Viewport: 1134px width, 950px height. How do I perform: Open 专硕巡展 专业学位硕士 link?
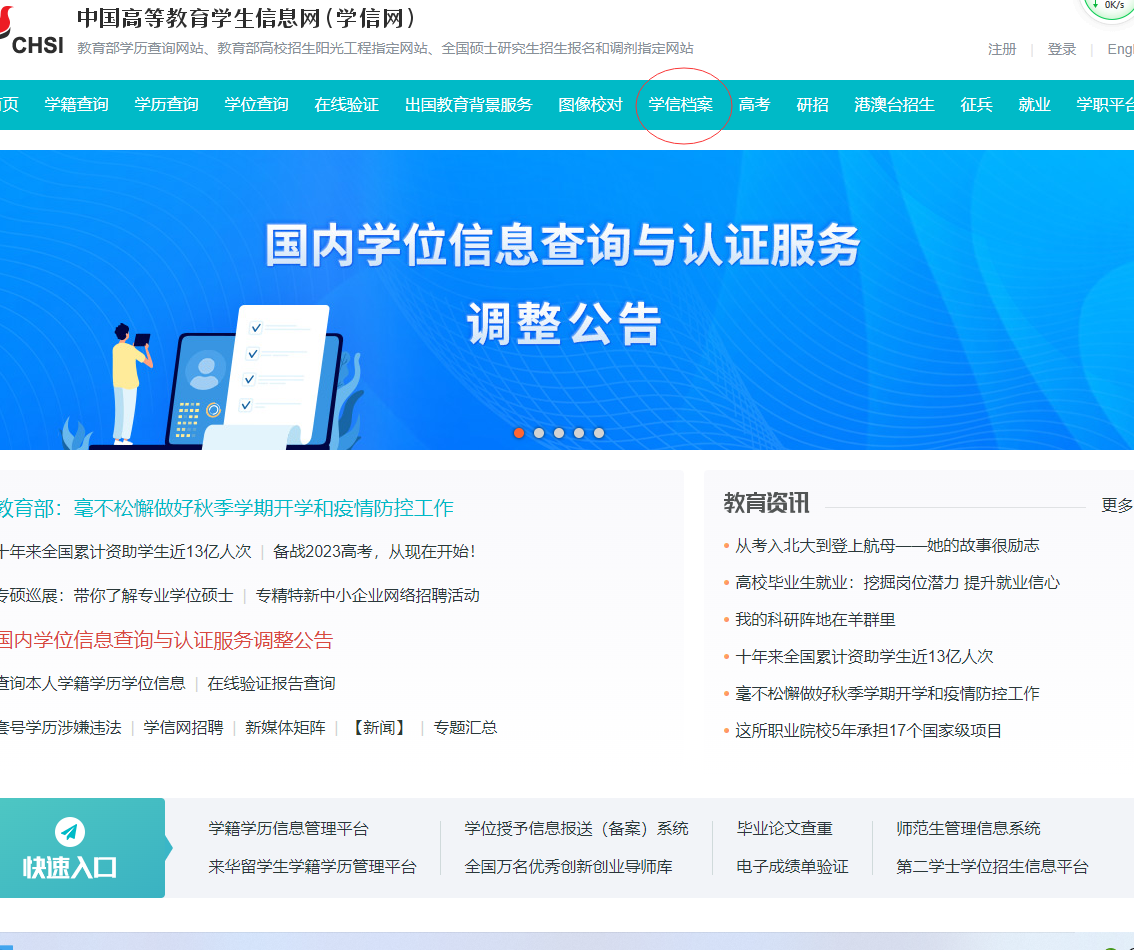116,596
